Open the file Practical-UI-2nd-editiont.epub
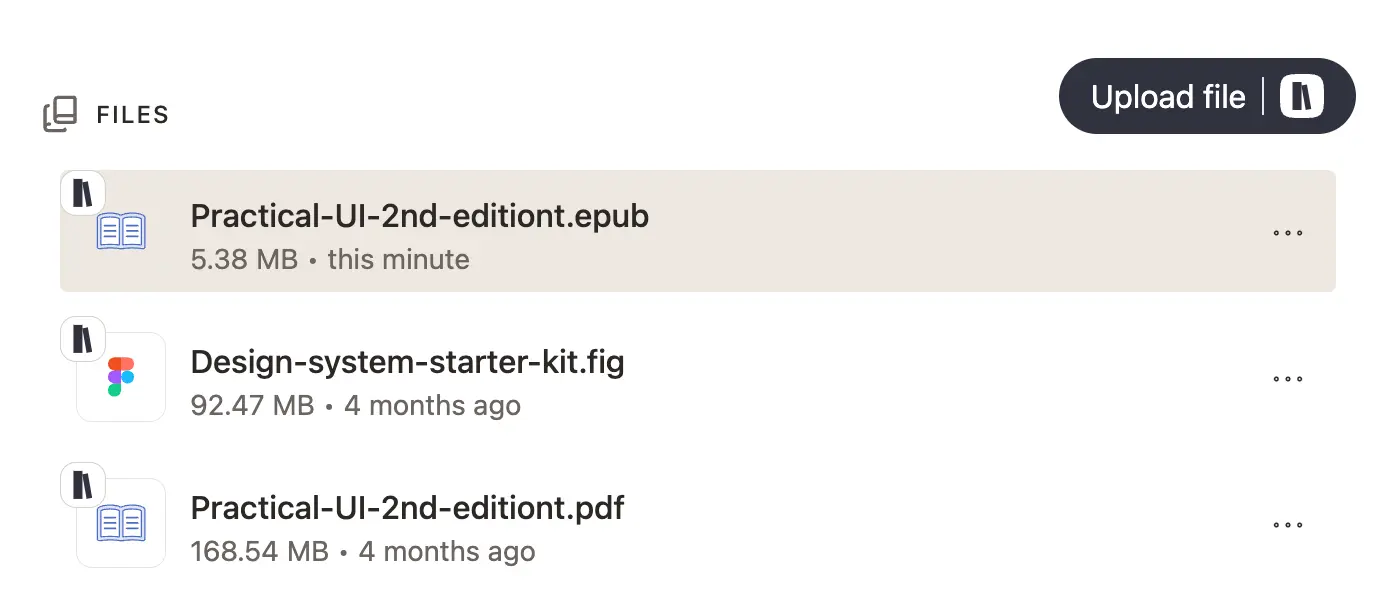The height and width of the screenshot is (608, 1390). [x=419, y=216]
